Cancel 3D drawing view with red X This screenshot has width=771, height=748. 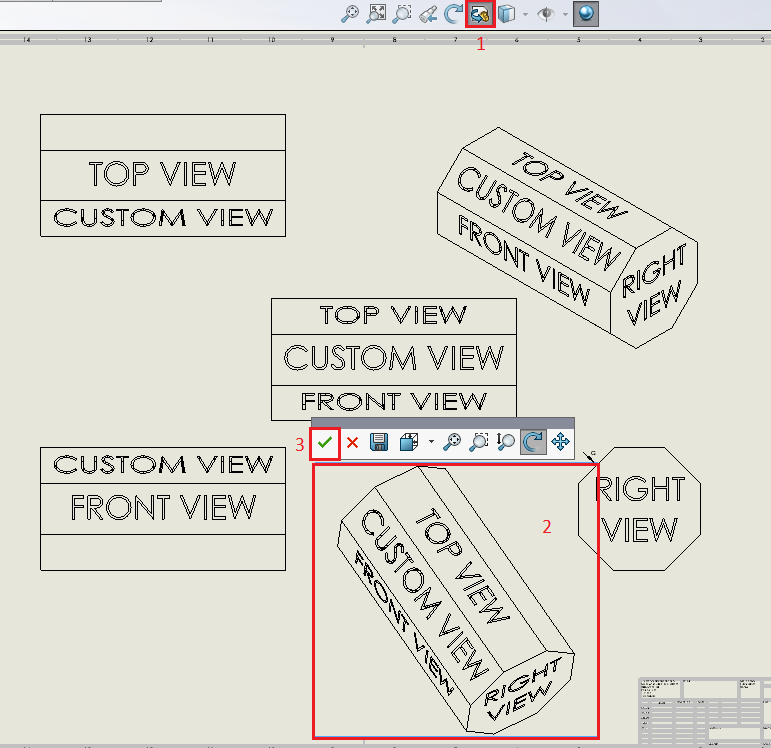click(352, 443)
